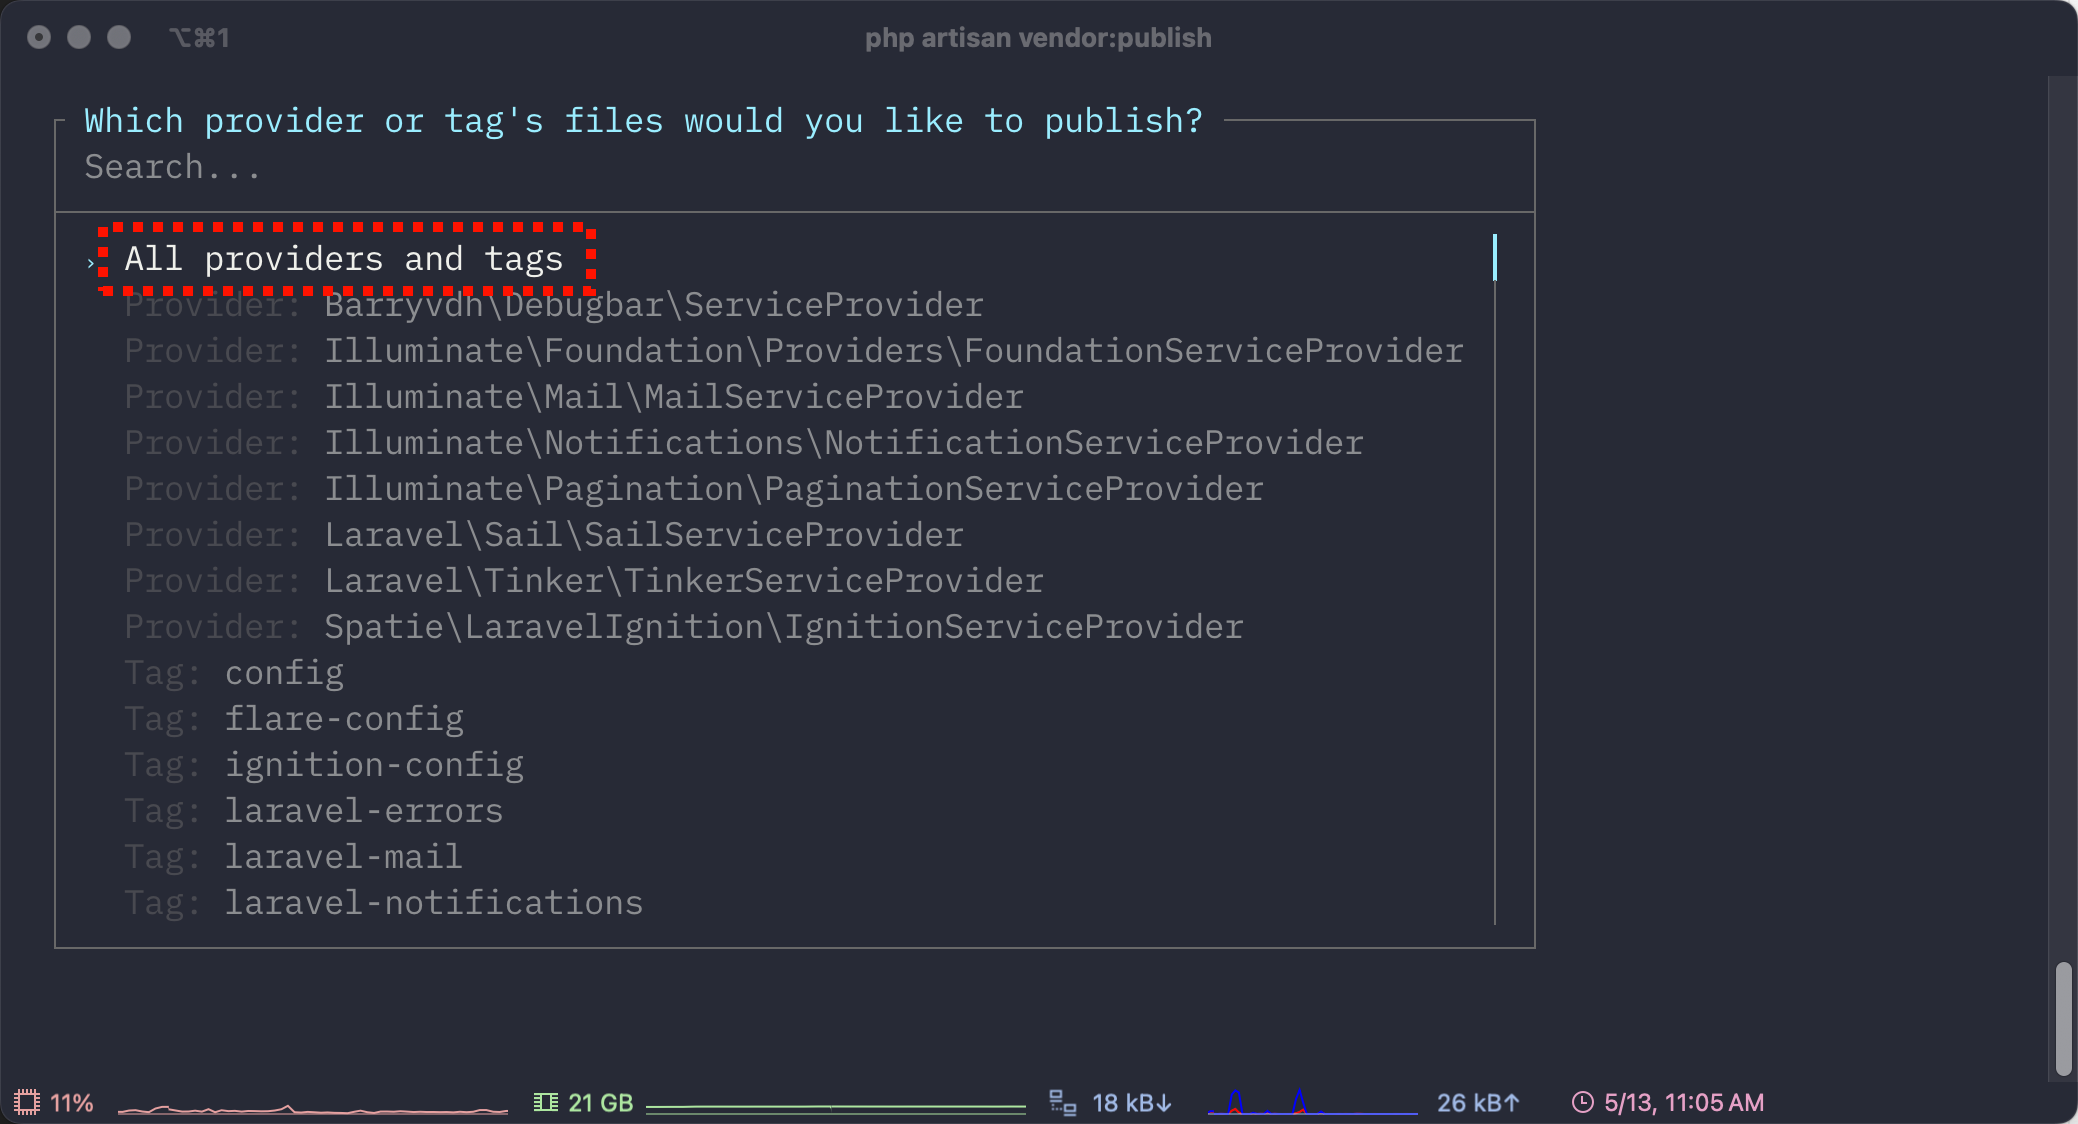Click the prompt question heading text

(644, 121)
